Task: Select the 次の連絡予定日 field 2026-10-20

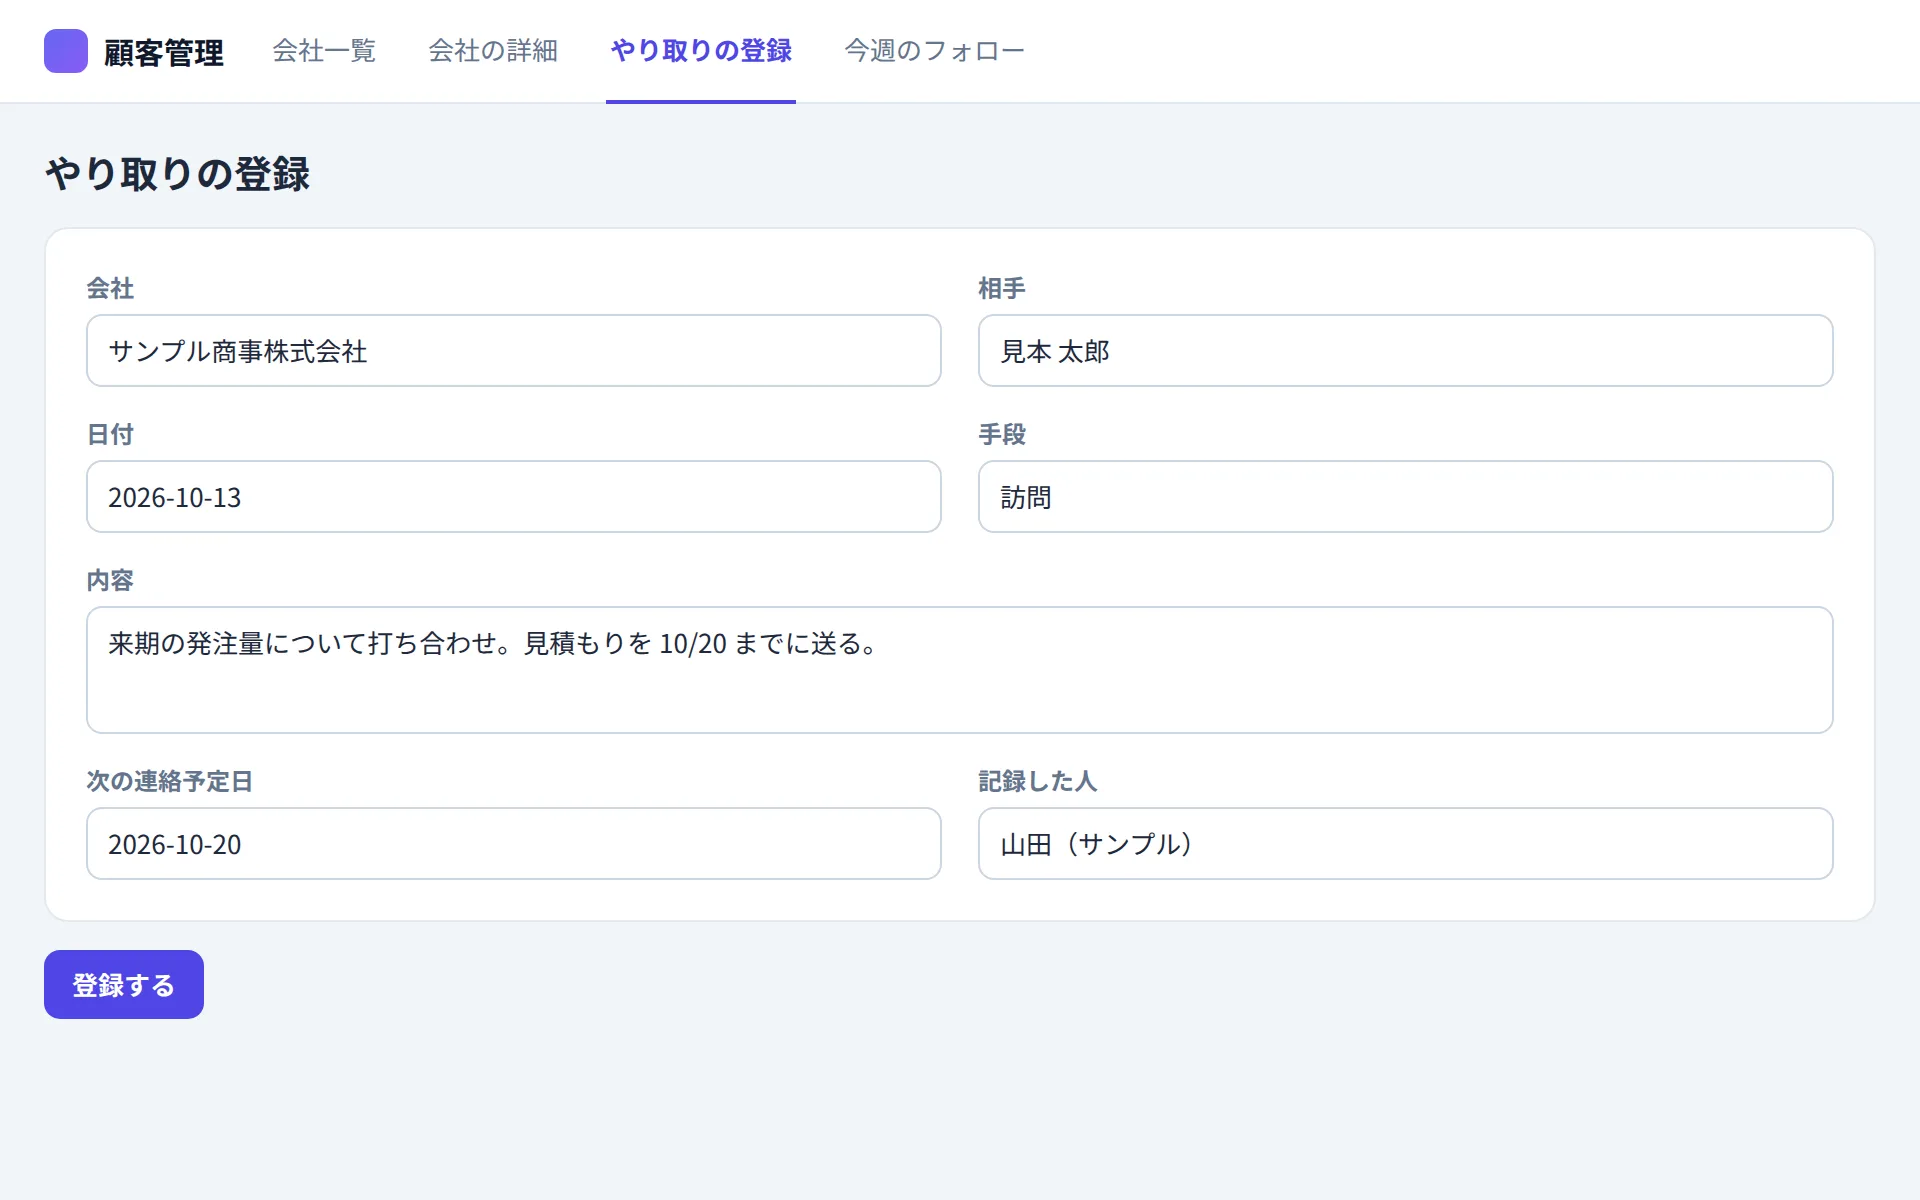Action: pos(514,844)
